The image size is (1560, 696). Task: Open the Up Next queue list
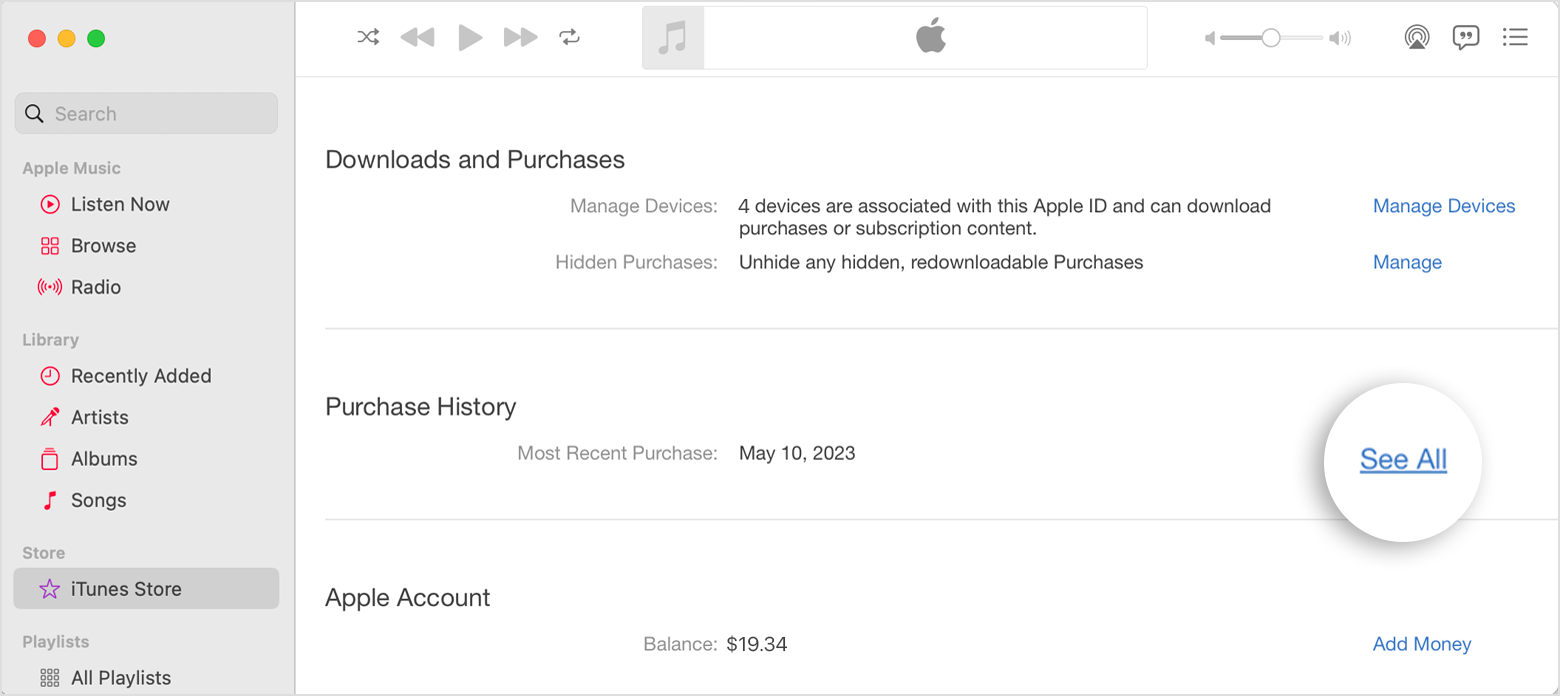[x=1515, y=38]
